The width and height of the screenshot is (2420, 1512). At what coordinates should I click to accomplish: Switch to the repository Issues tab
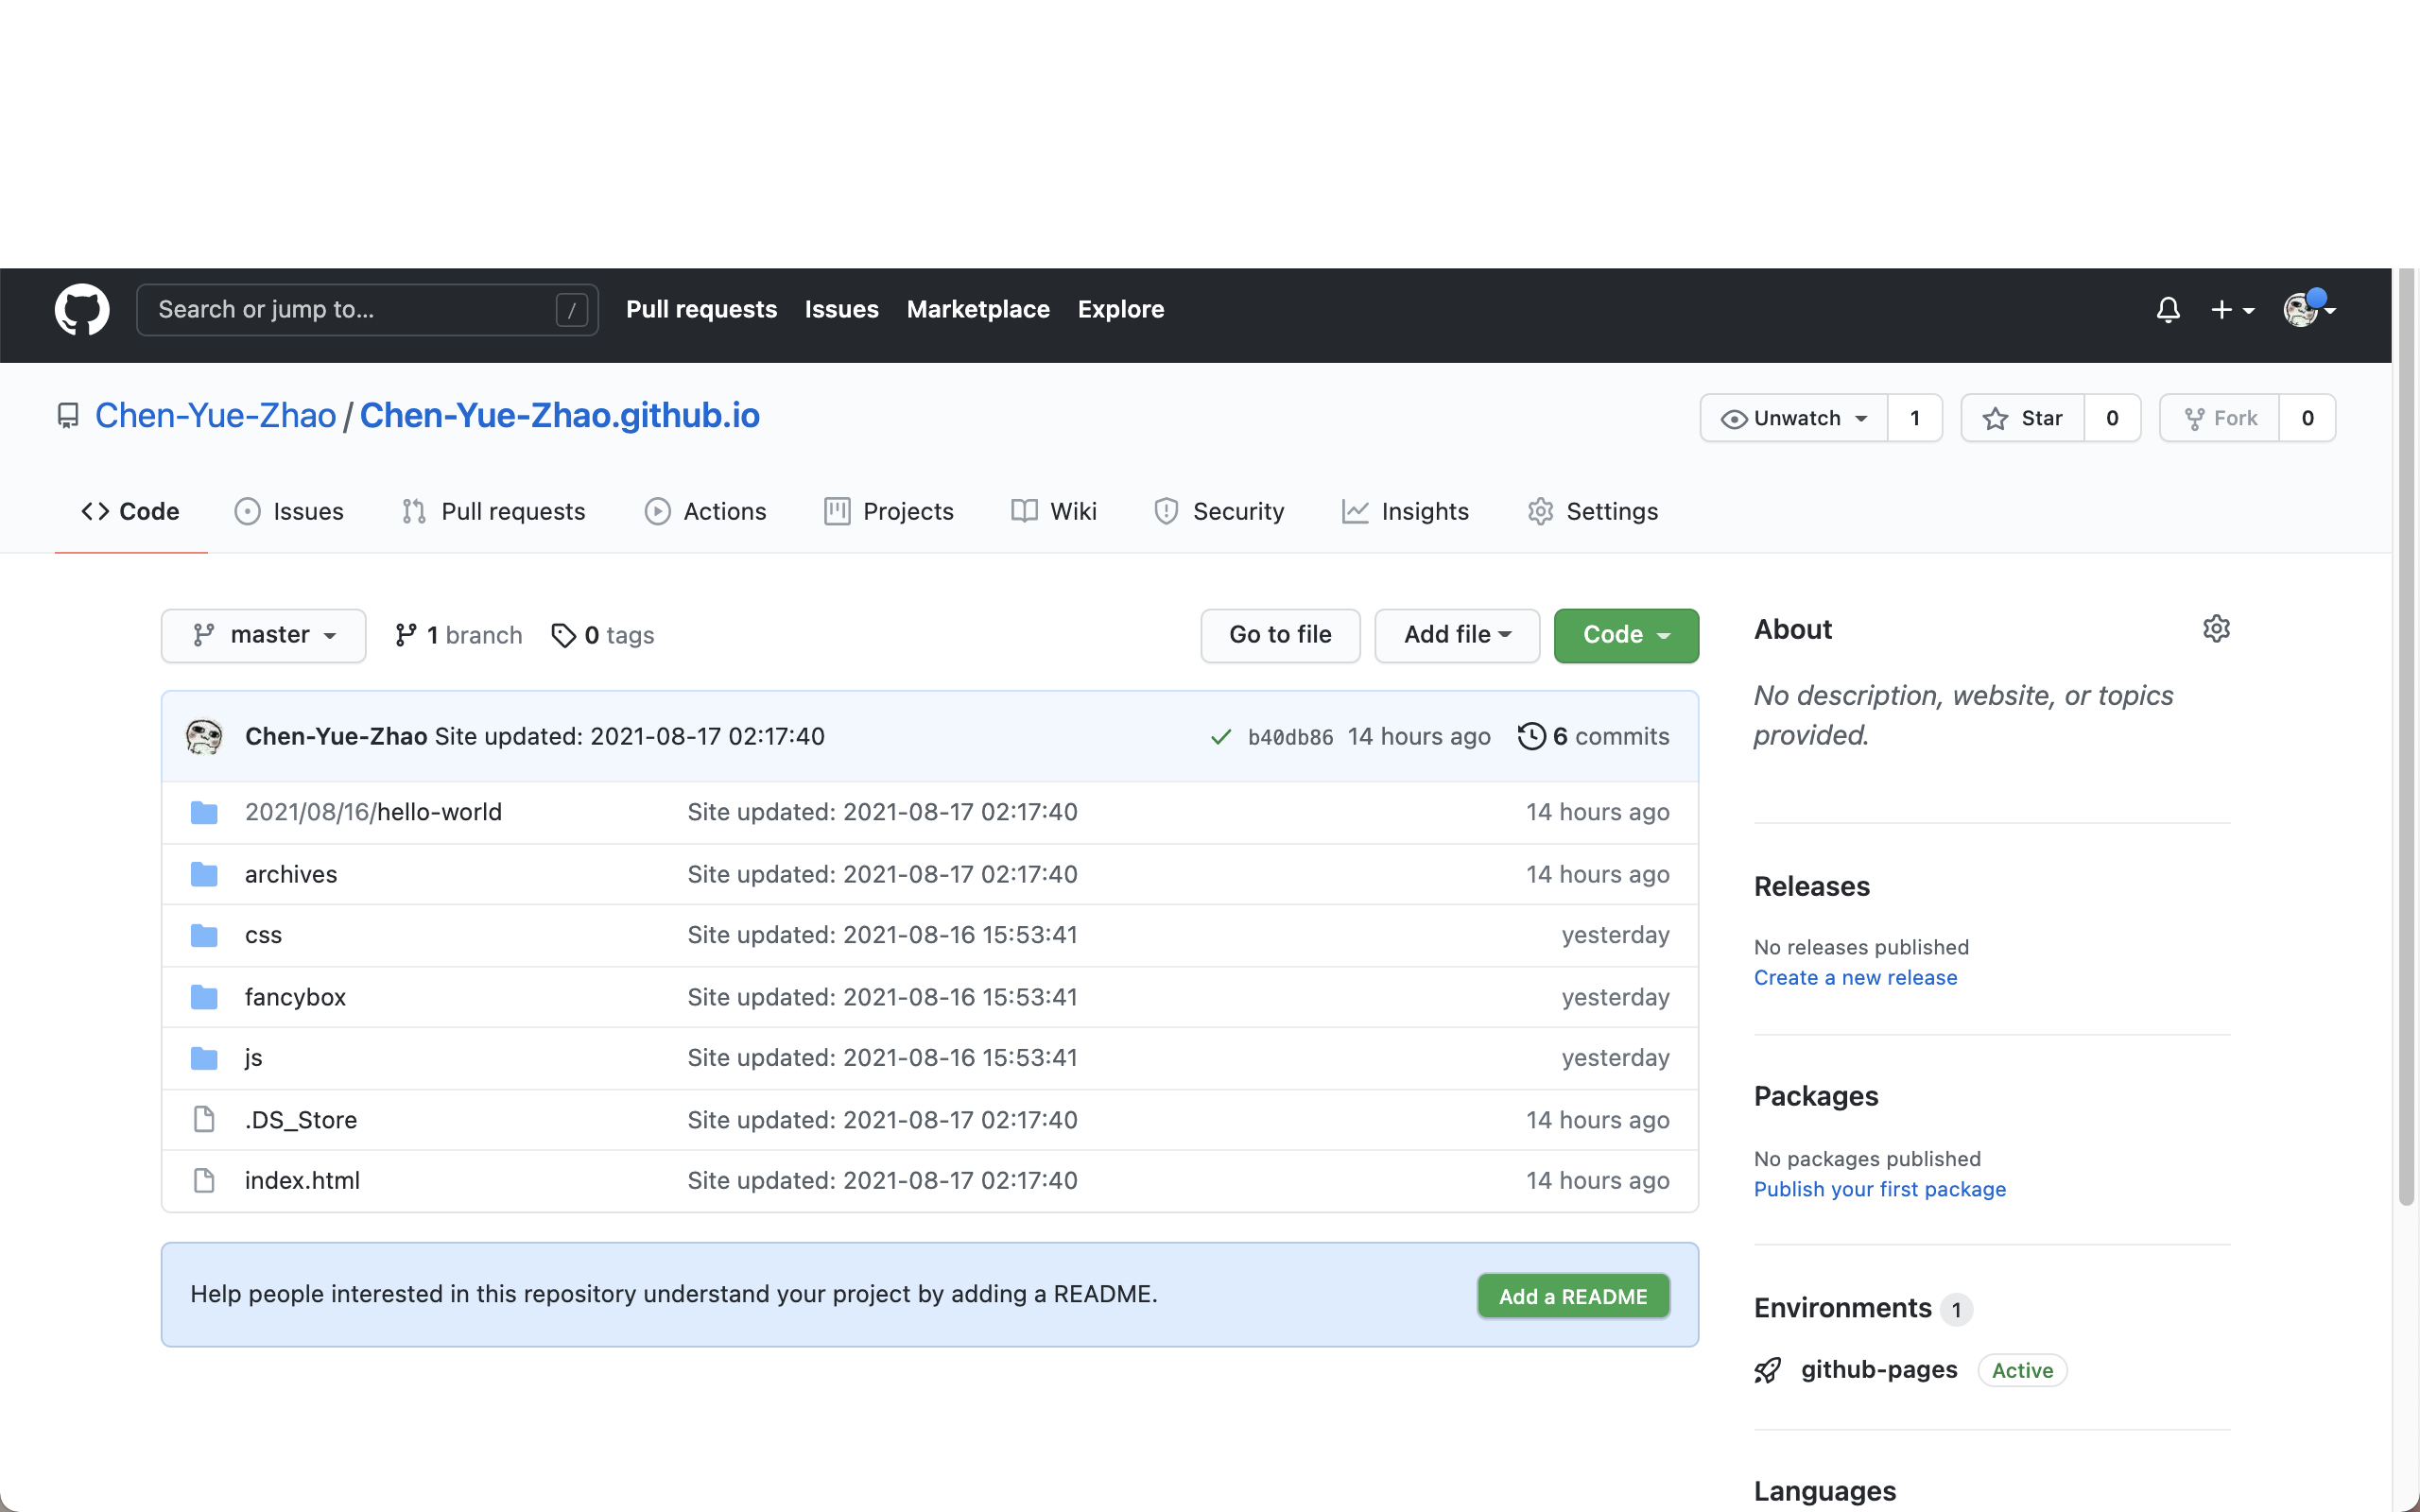289,511
